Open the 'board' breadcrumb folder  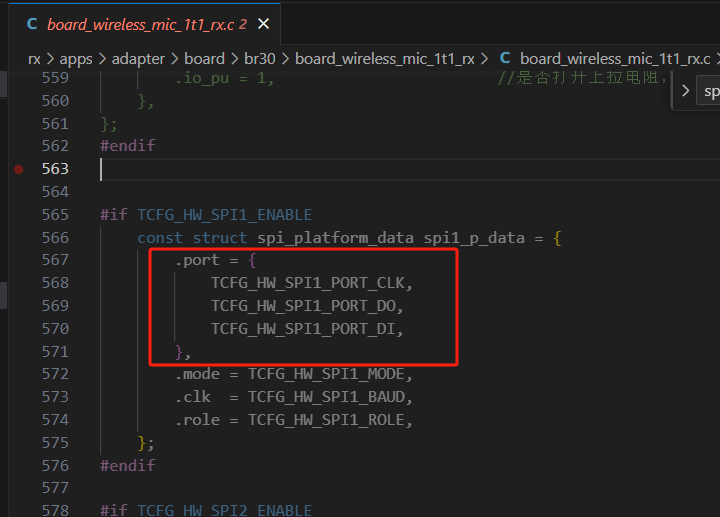[204, 59]
